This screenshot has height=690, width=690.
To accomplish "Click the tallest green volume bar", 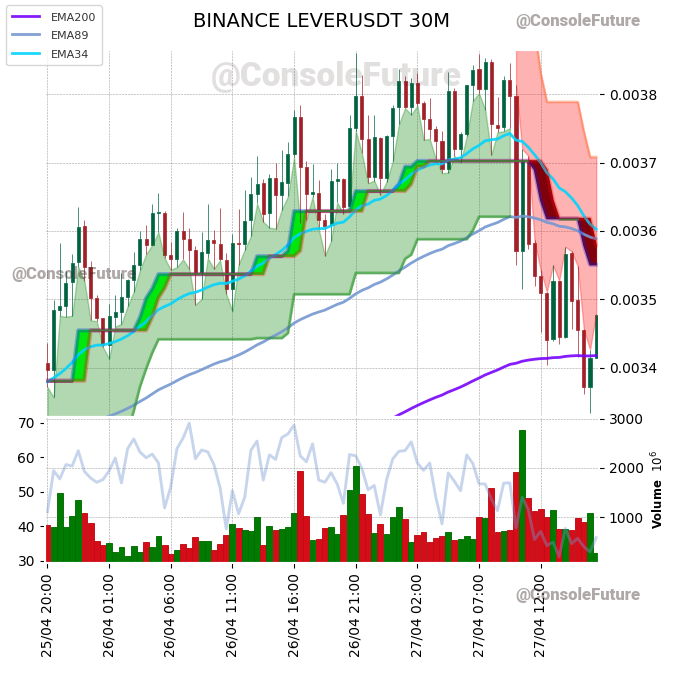I will coord(522,495).
